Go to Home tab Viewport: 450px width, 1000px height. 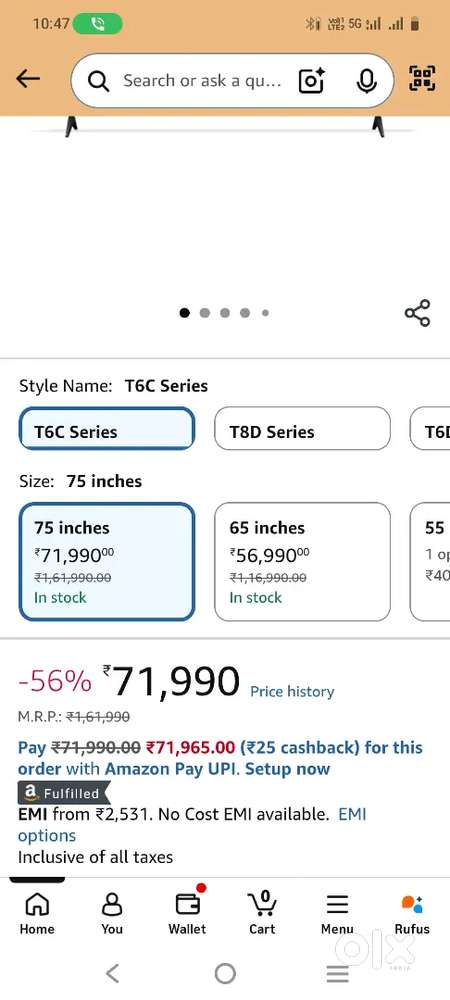coord(37,913)
